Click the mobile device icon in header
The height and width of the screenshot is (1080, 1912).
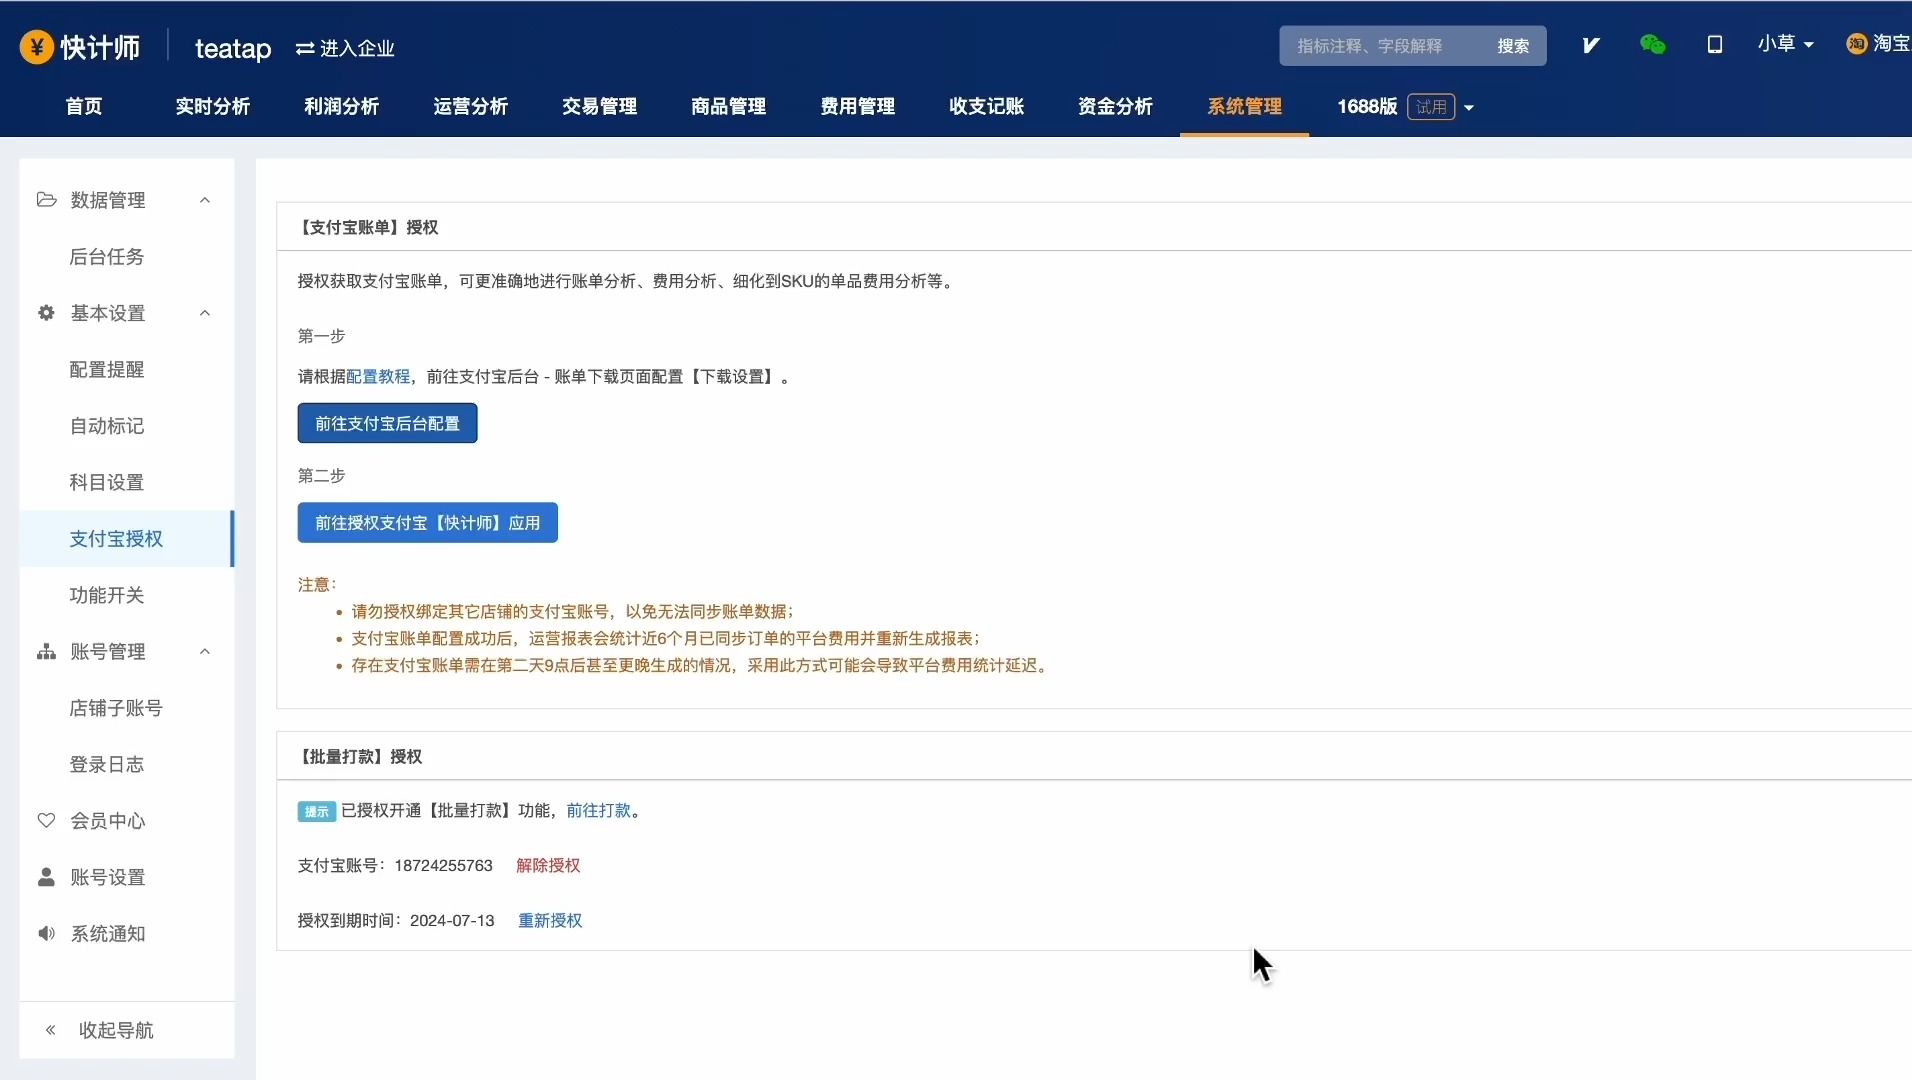(1715, 45)
